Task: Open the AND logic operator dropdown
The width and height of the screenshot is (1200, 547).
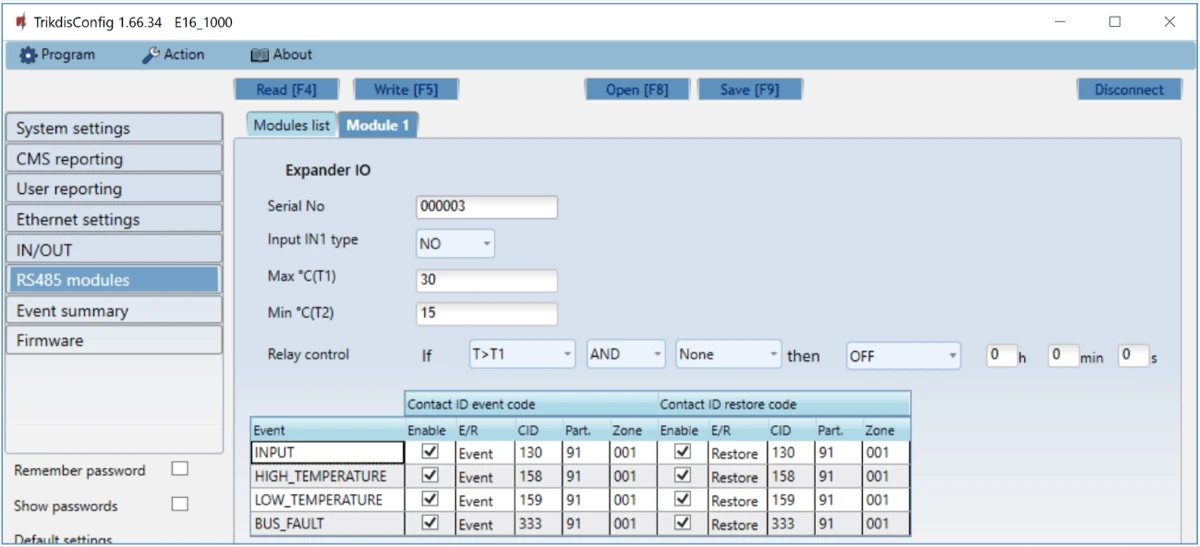Action: [x=626, y=355]
